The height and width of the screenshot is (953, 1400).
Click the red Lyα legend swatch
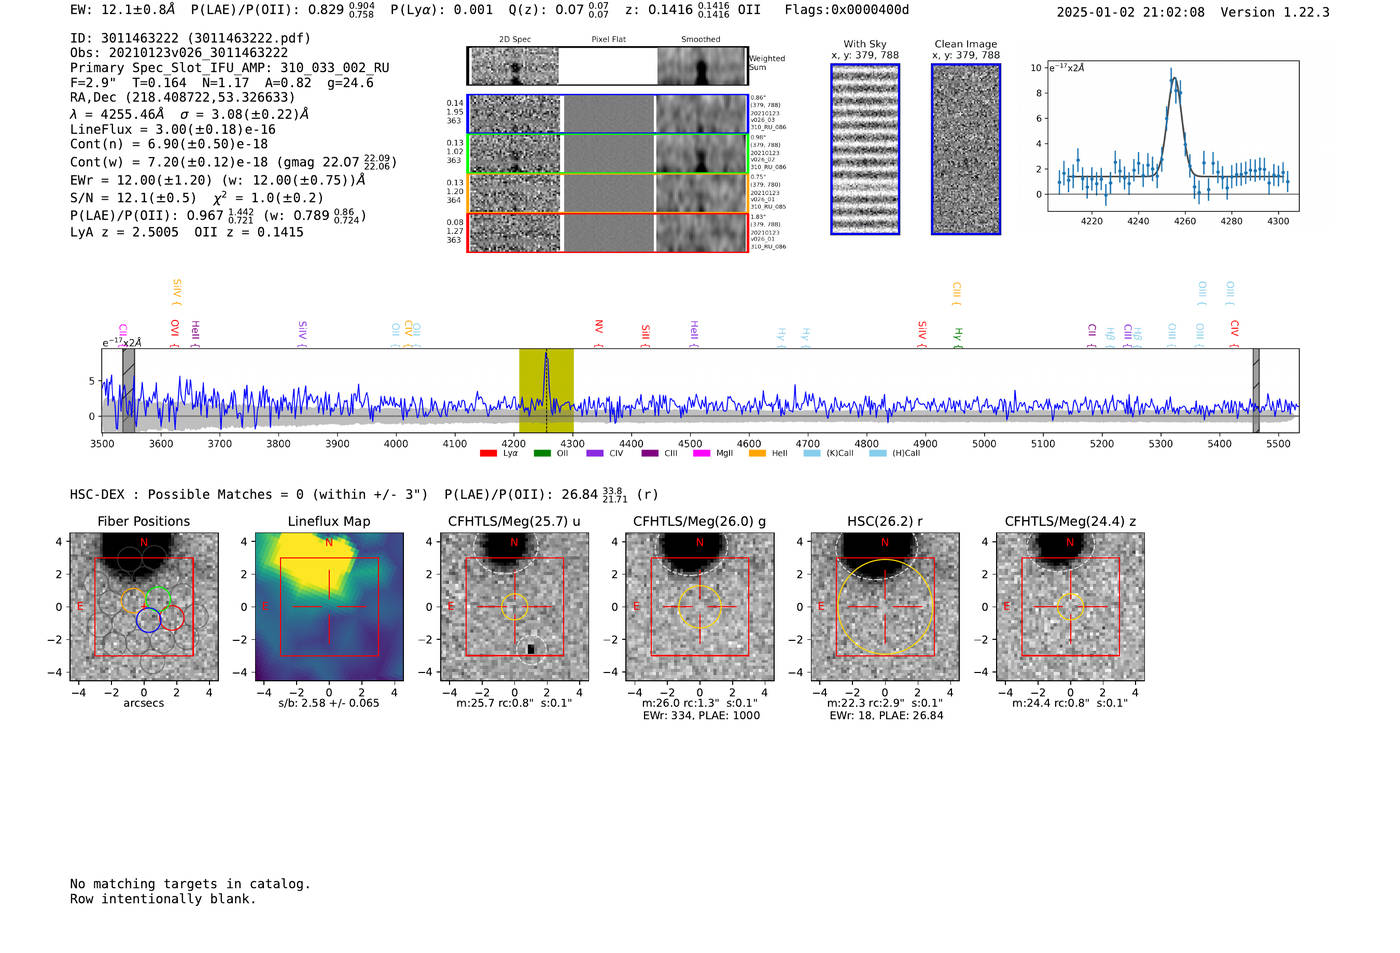click(x=488, y=453)
